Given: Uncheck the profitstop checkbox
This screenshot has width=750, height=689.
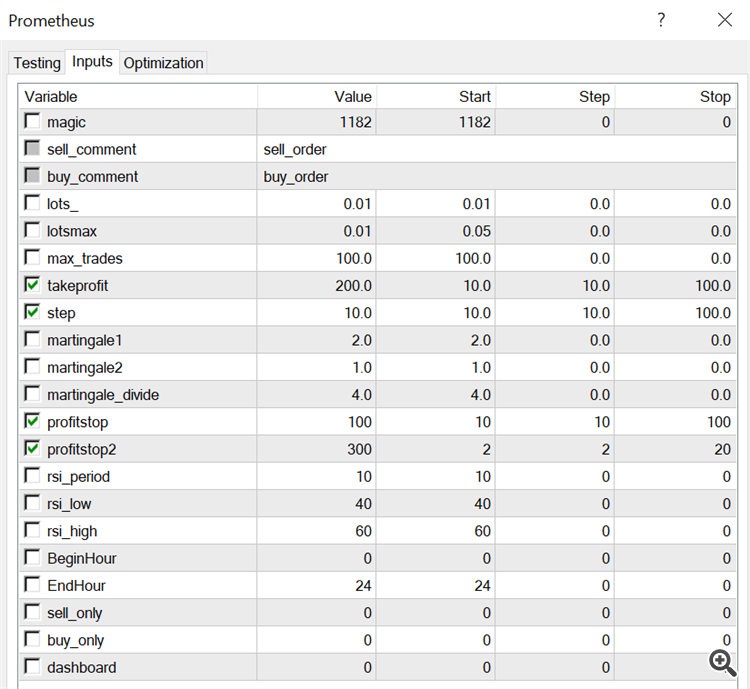Looking at the screenshot, I should point(32,421).
